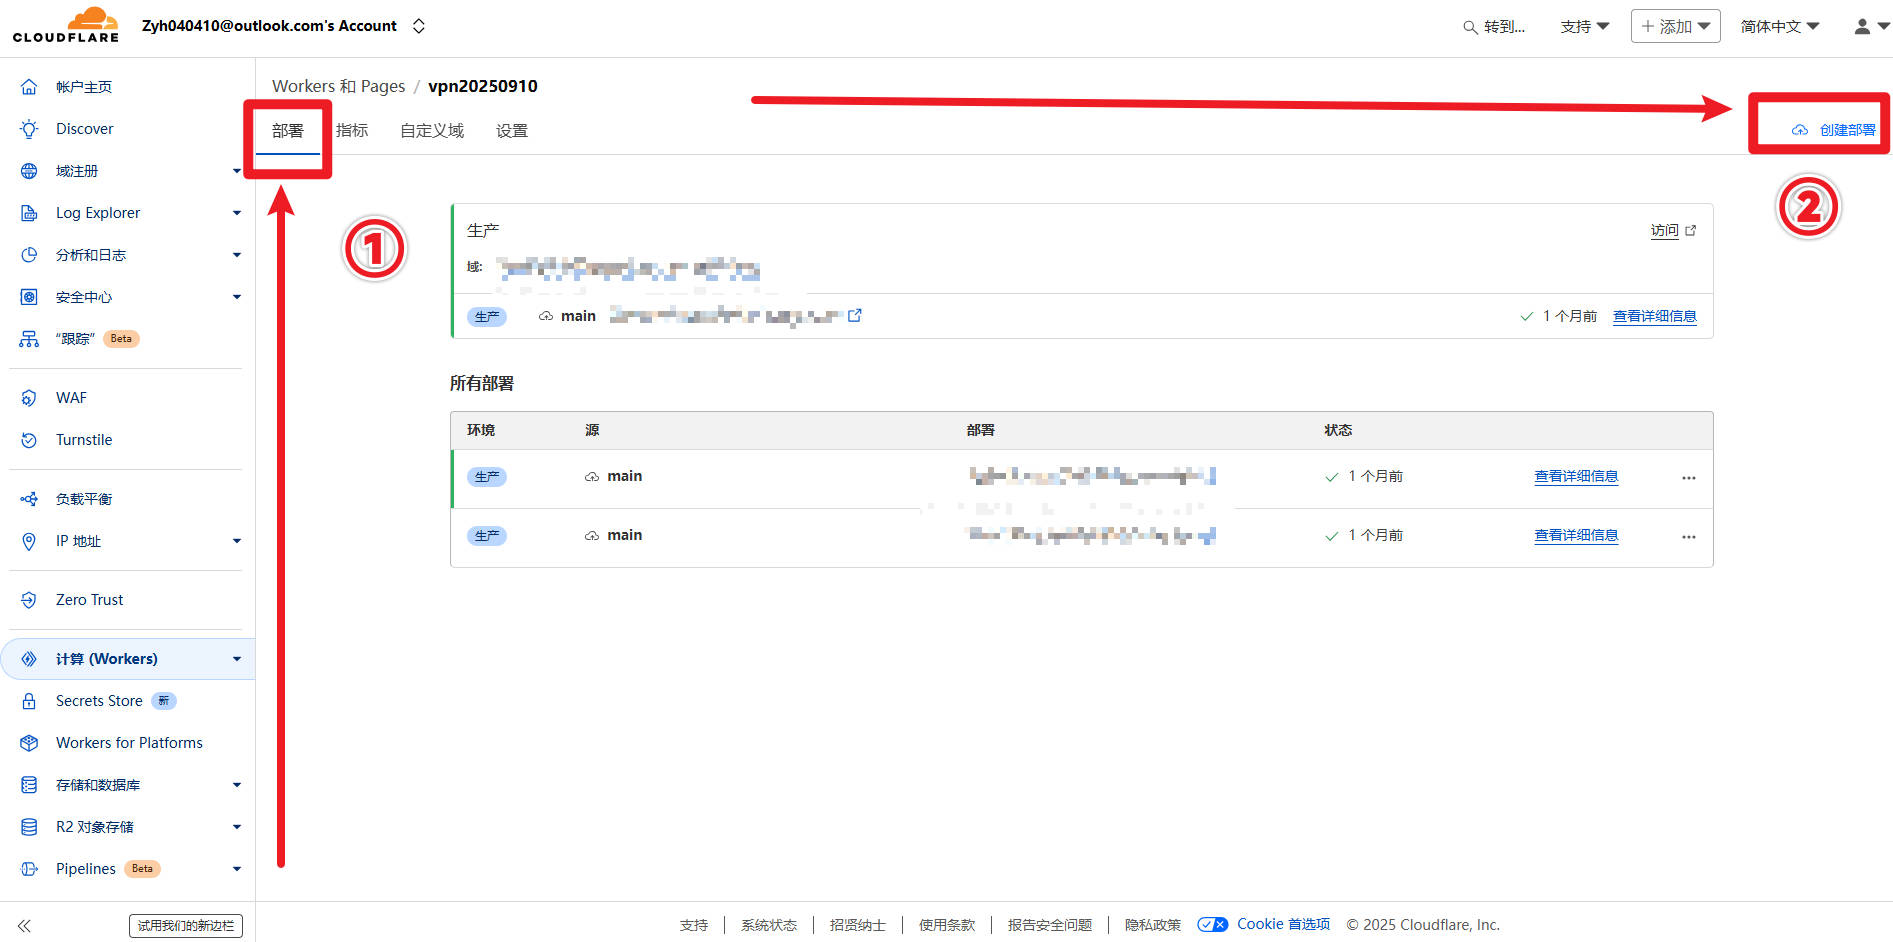Open external link icon beside main branch
This screenshot has width=1893, height=942.
click(855, 315)
